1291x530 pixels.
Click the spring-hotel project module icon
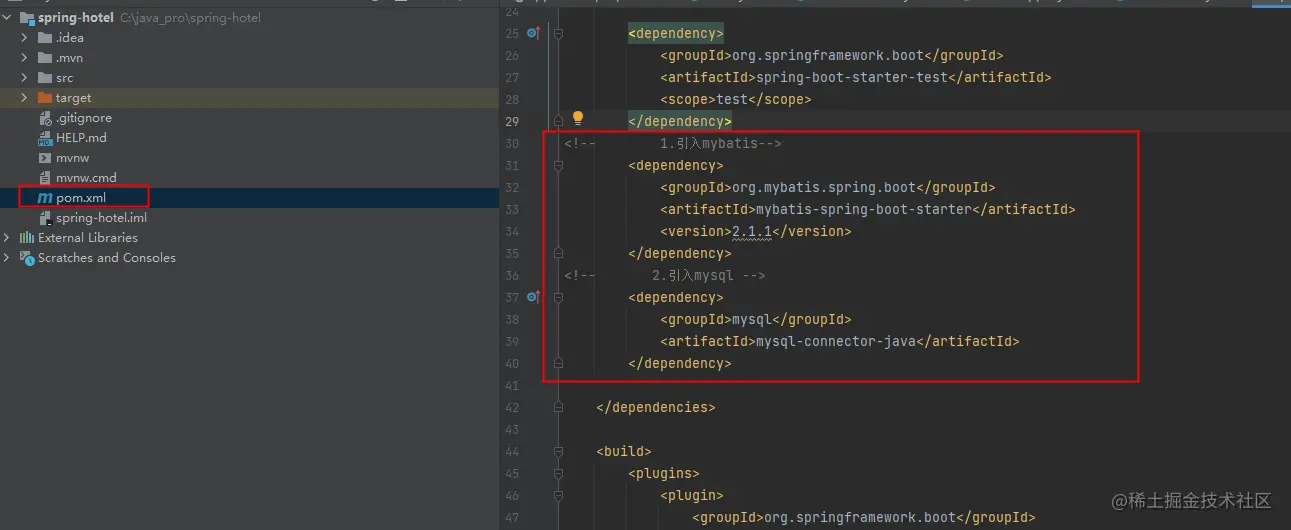click(x=27, y=18)
